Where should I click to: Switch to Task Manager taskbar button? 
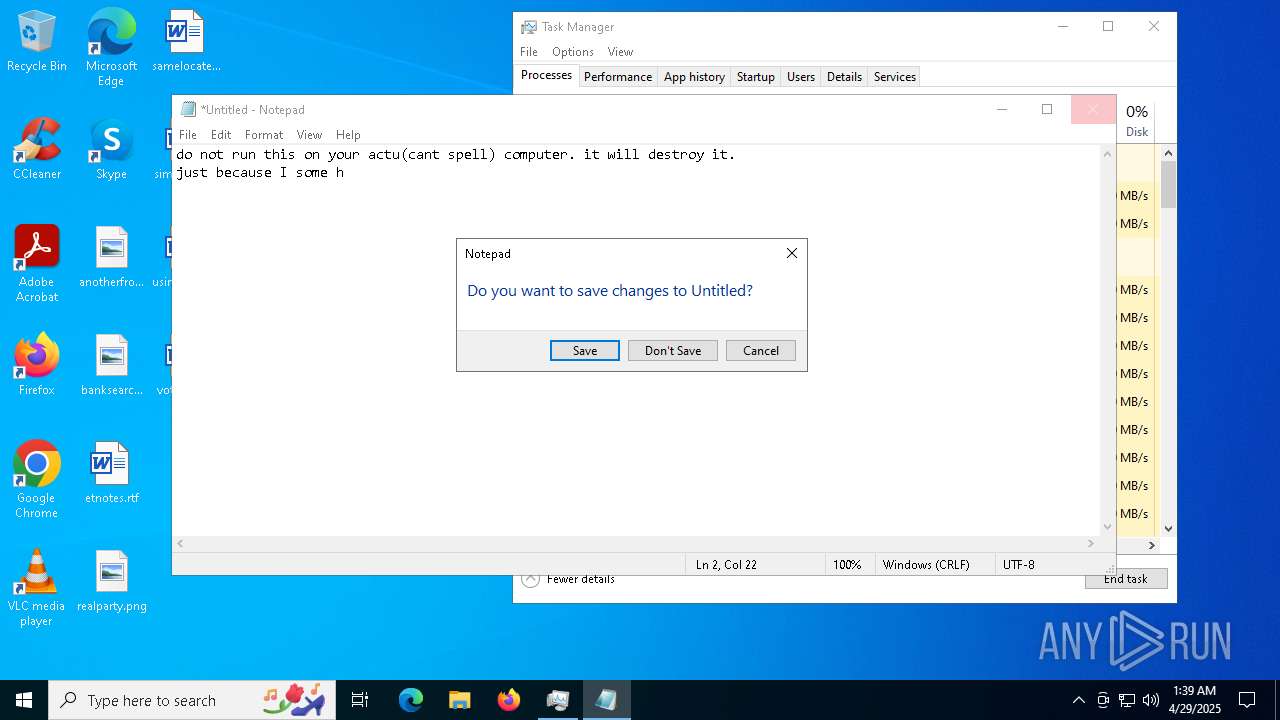click(x=558, y=700)
